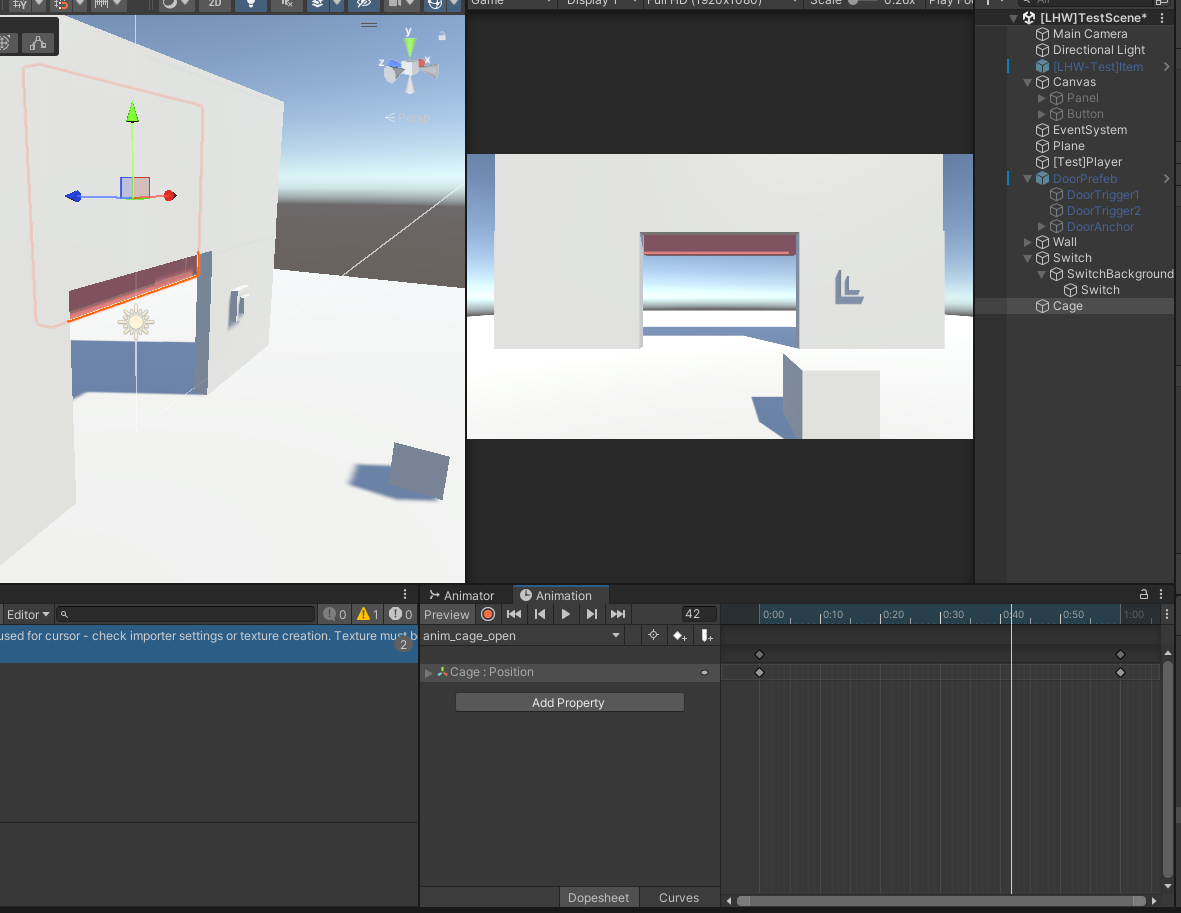Expand the Wall object
The image size is (1181, 913).
pyautogui.click(x=1027, y=242)
